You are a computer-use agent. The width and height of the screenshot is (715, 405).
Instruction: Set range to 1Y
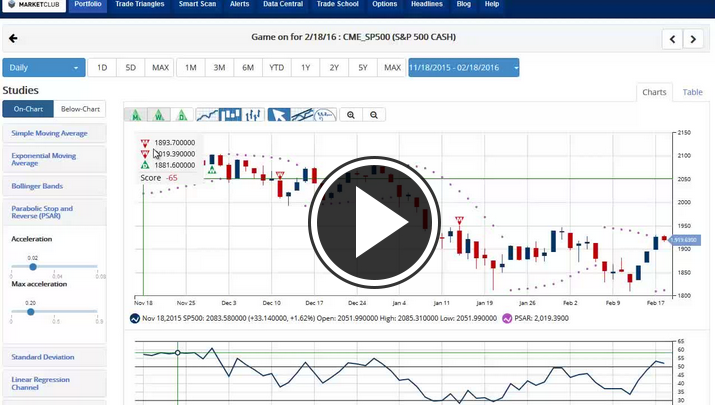click(306, 68)
